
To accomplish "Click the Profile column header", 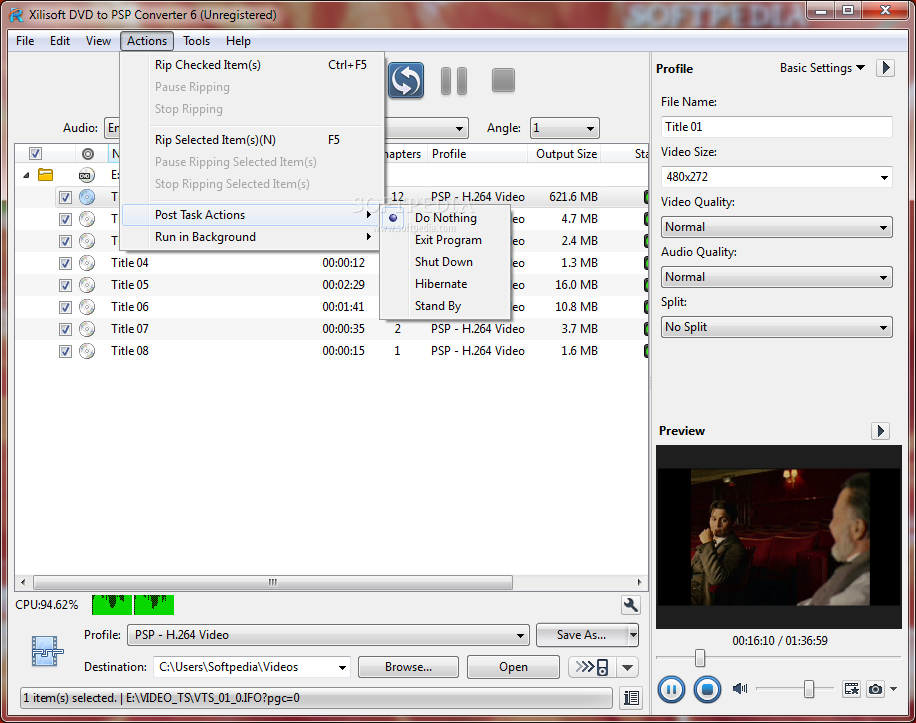I will 477,154.
